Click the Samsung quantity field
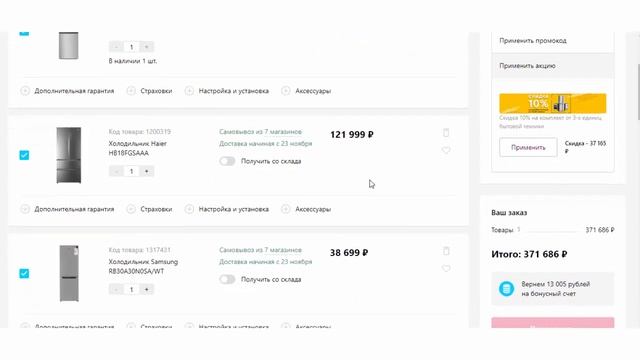640x360 pixels. pyautogui.click(x=131, y=289)
